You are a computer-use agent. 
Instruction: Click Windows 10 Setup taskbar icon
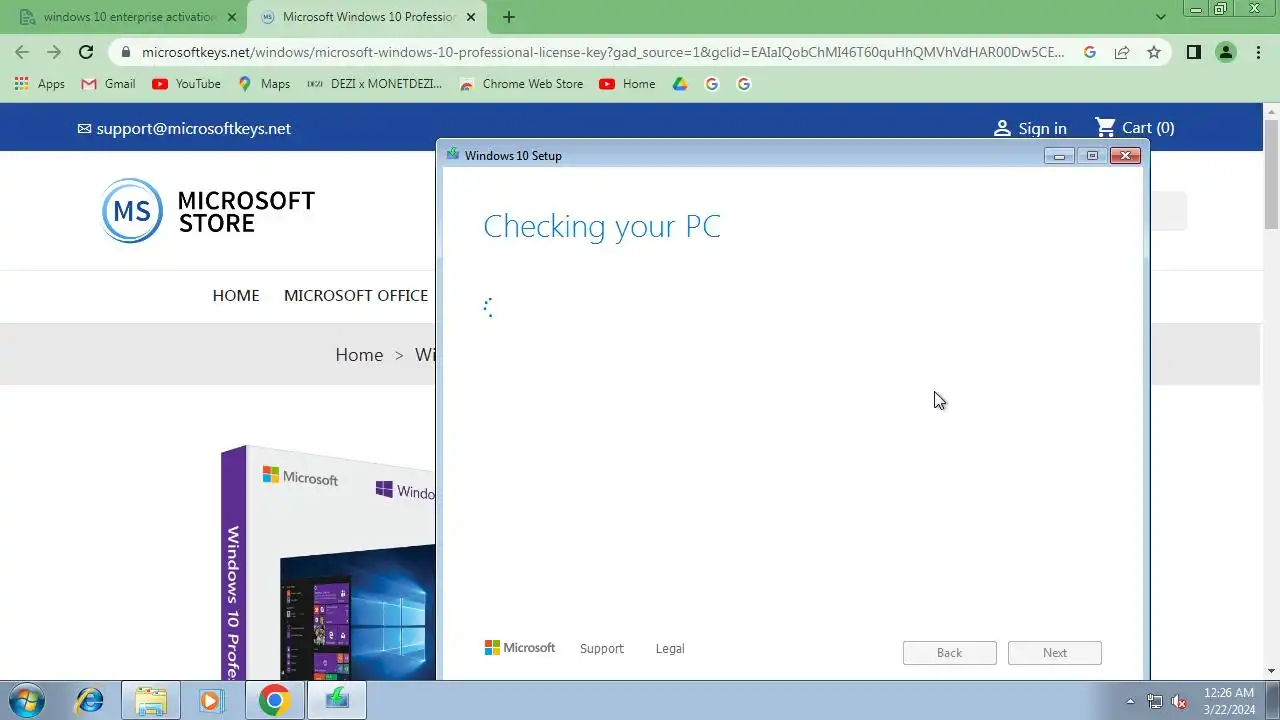pyautogui.click(x=337, y=700)
